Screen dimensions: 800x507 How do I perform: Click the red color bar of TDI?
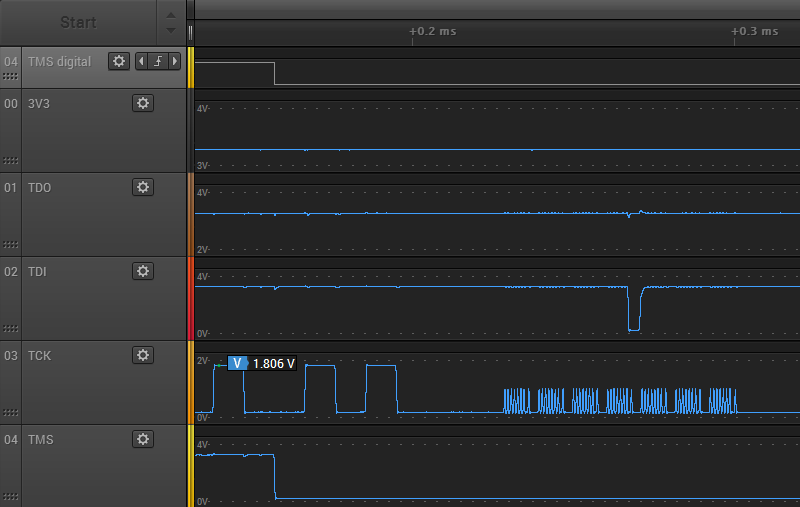coord(191,298)
